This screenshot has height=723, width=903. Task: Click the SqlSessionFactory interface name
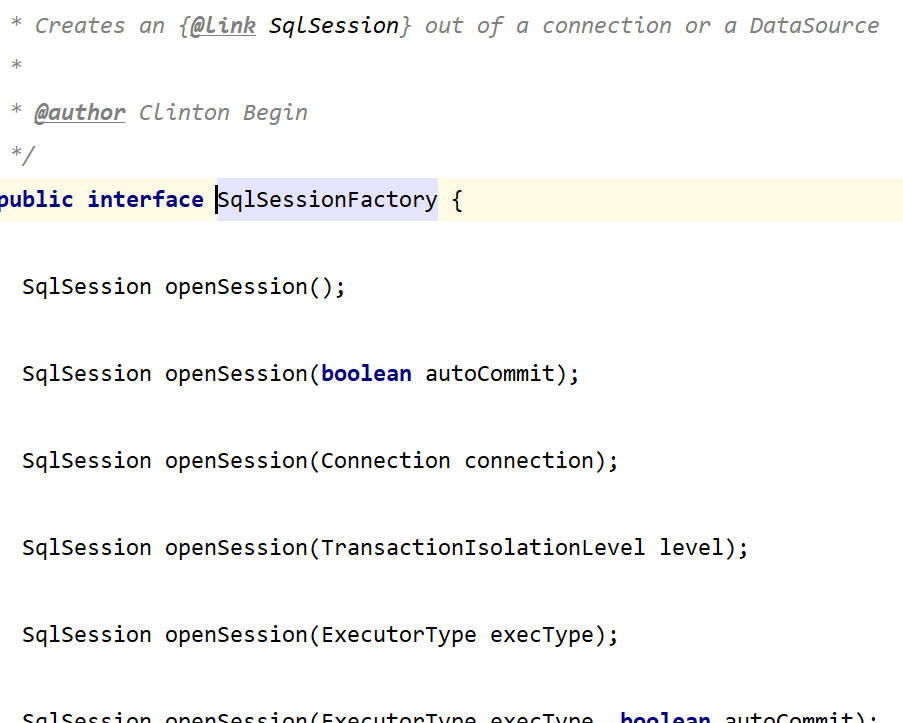327,200
